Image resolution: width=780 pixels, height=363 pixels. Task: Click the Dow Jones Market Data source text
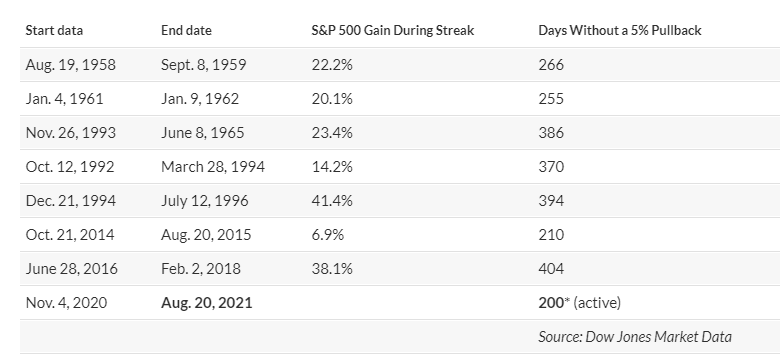[635, 337]
